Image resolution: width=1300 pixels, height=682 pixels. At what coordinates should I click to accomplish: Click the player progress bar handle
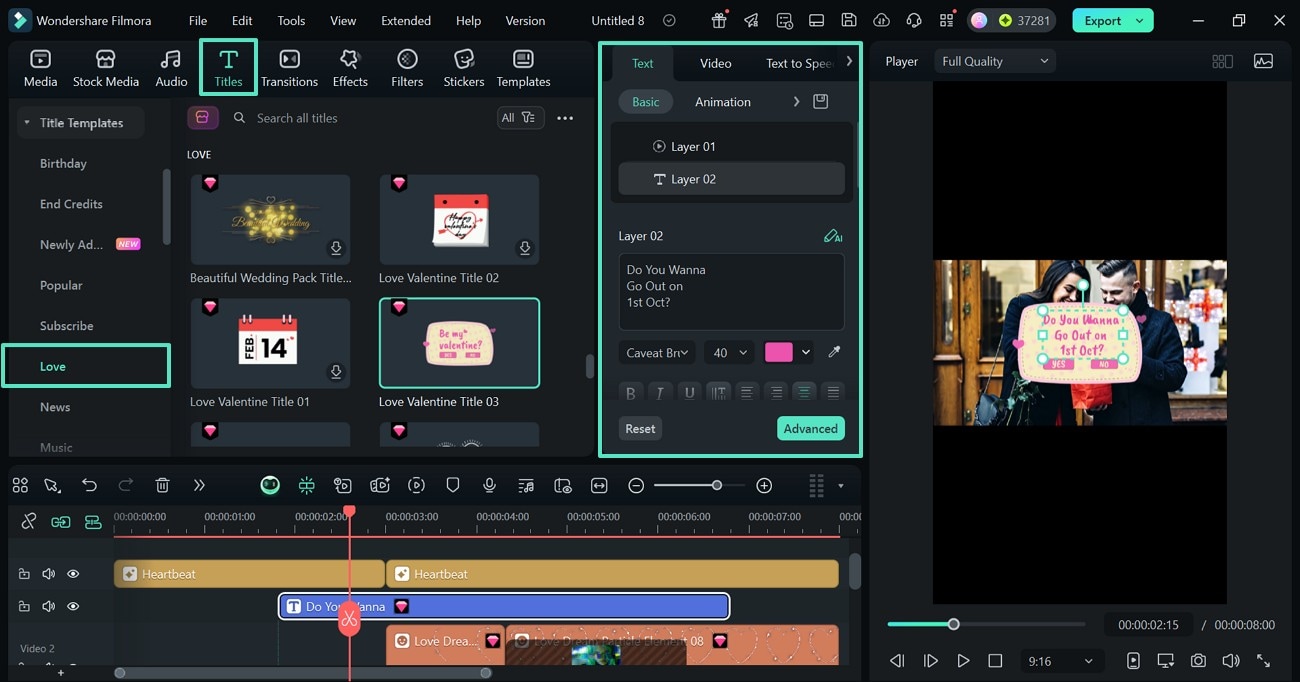click(x=954, y=624)
